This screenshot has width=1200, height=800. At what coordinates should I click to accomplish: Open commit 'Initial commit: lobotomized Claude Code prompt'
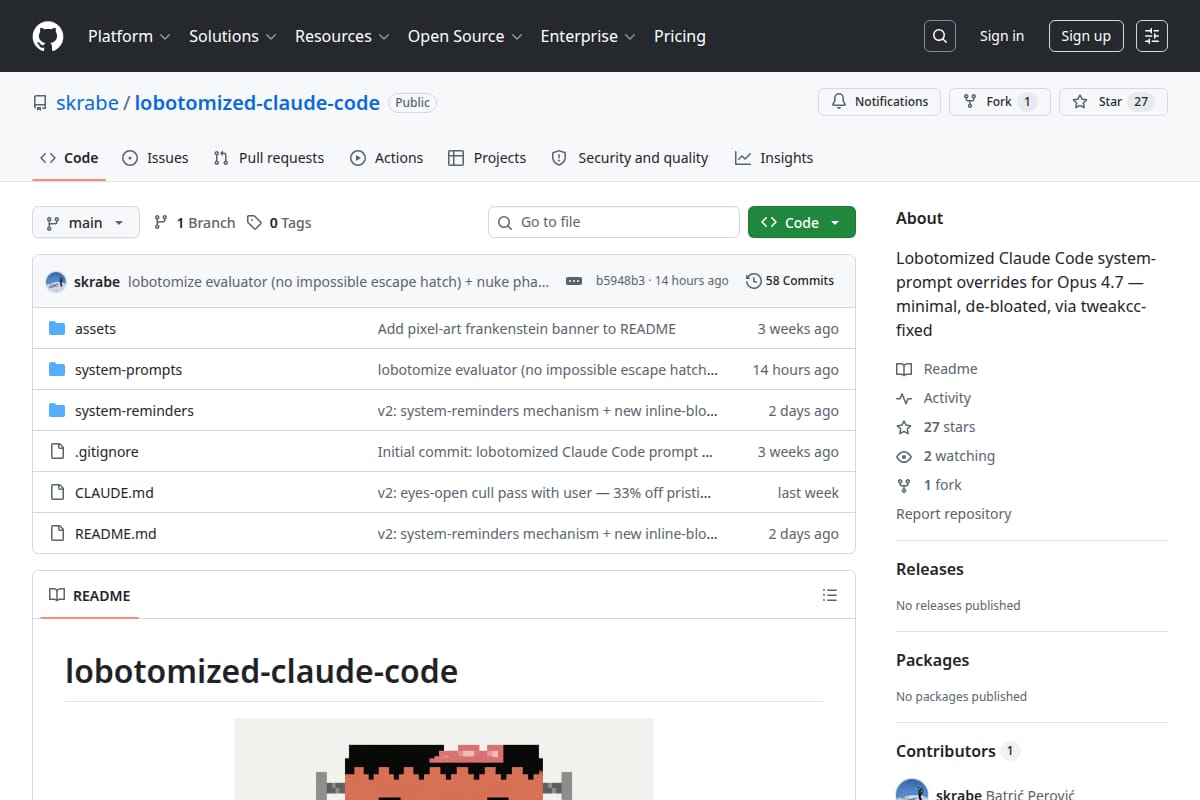(x=546, y=452)
